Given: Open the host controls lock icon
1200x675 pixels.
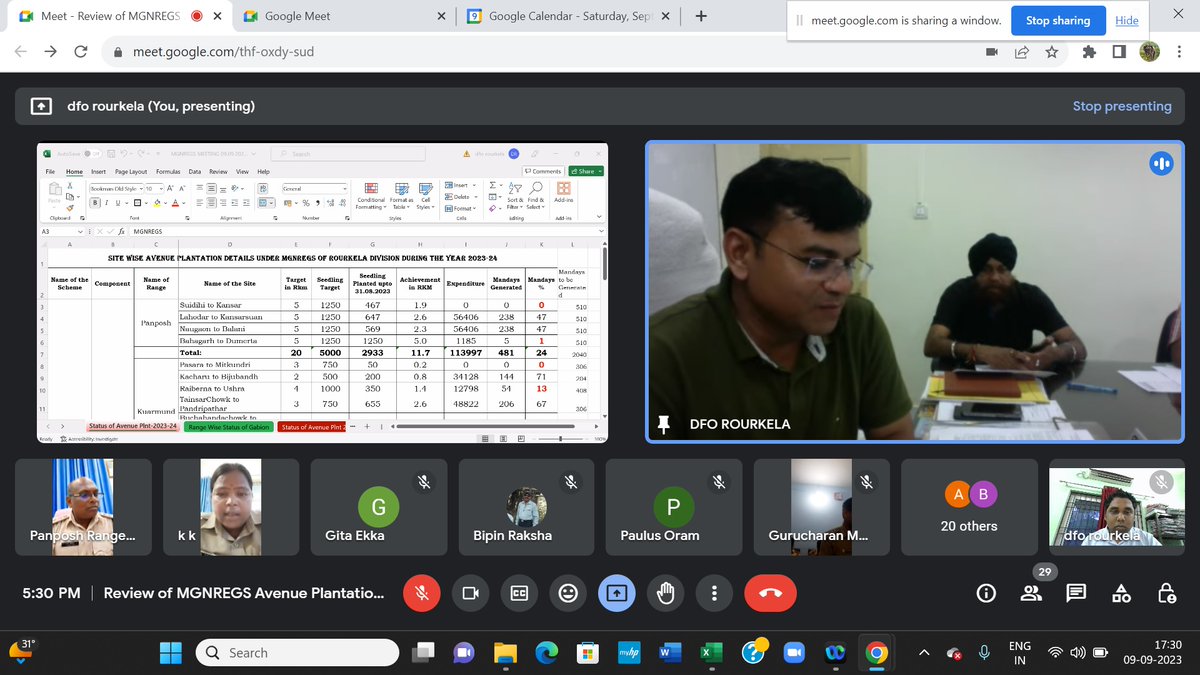Looking at the screenshot, I should 1167,592.
